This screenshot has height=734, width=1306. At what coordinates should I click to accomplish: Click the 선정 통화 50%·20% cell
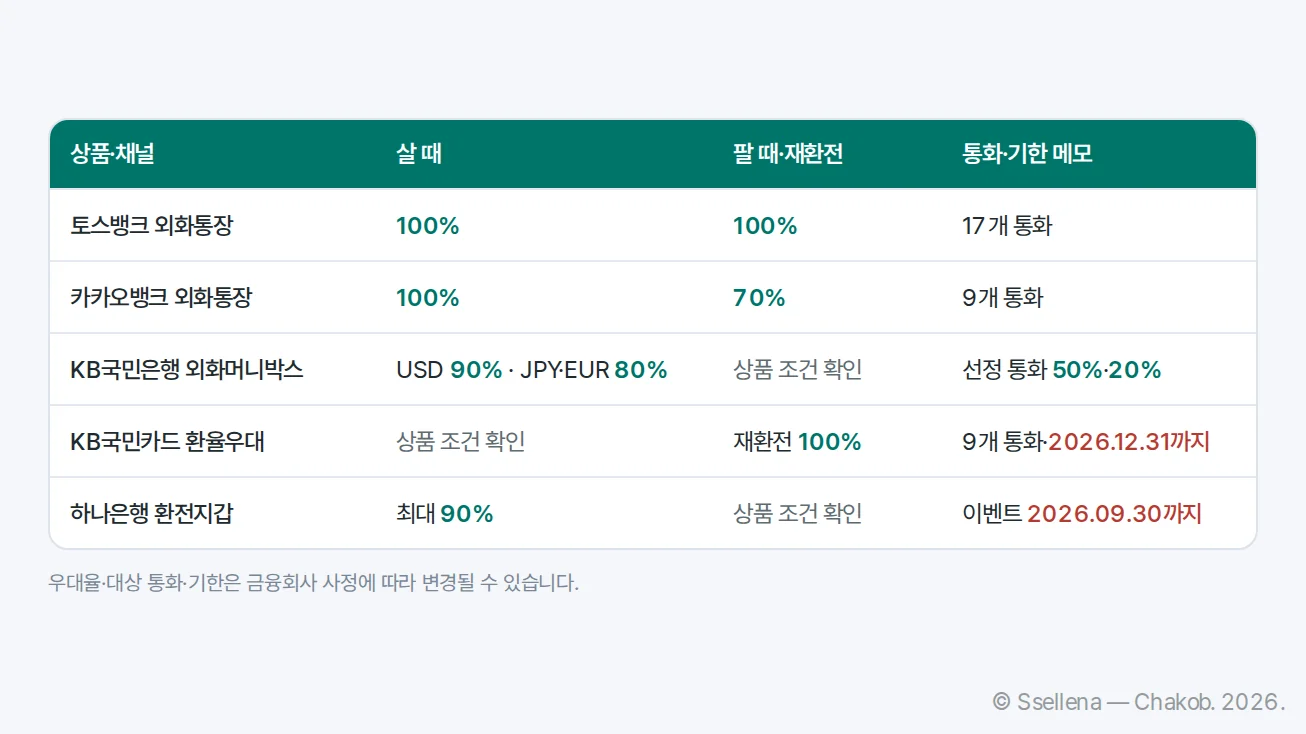tap(1062, 370)
